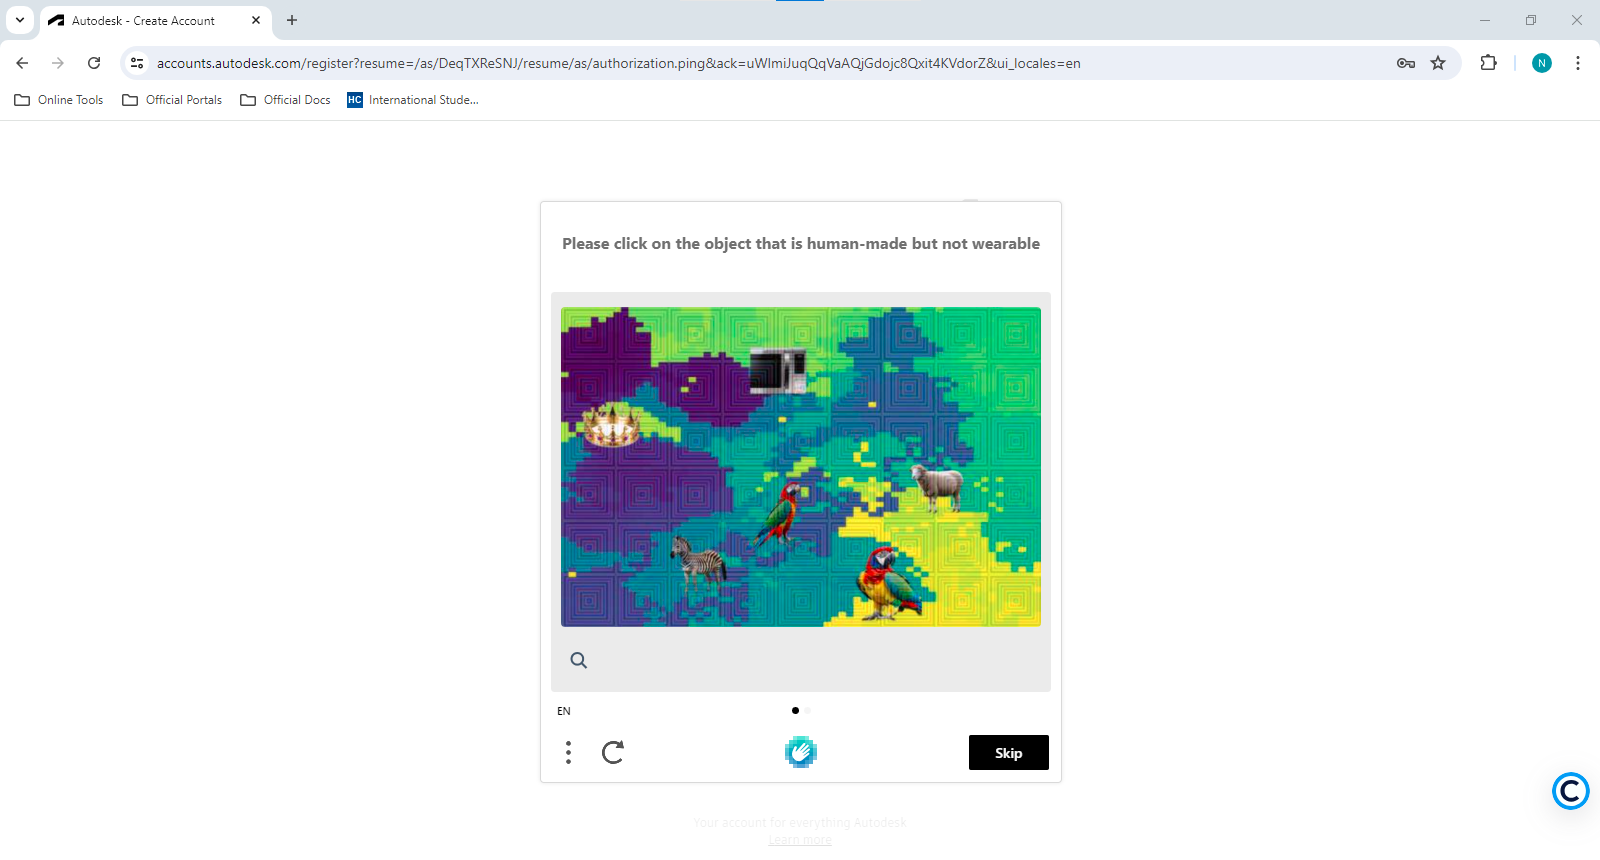
Task: Open the browser Extensions puzzle icon
Action: (1489, 63)
